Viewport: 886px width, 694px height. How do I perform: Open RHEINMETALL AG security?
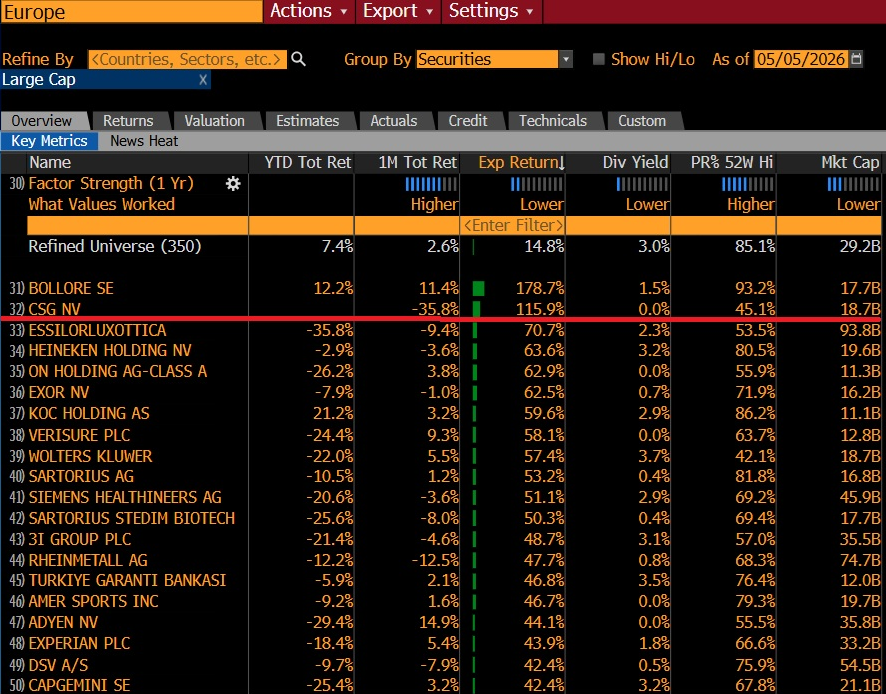point(441,560)
